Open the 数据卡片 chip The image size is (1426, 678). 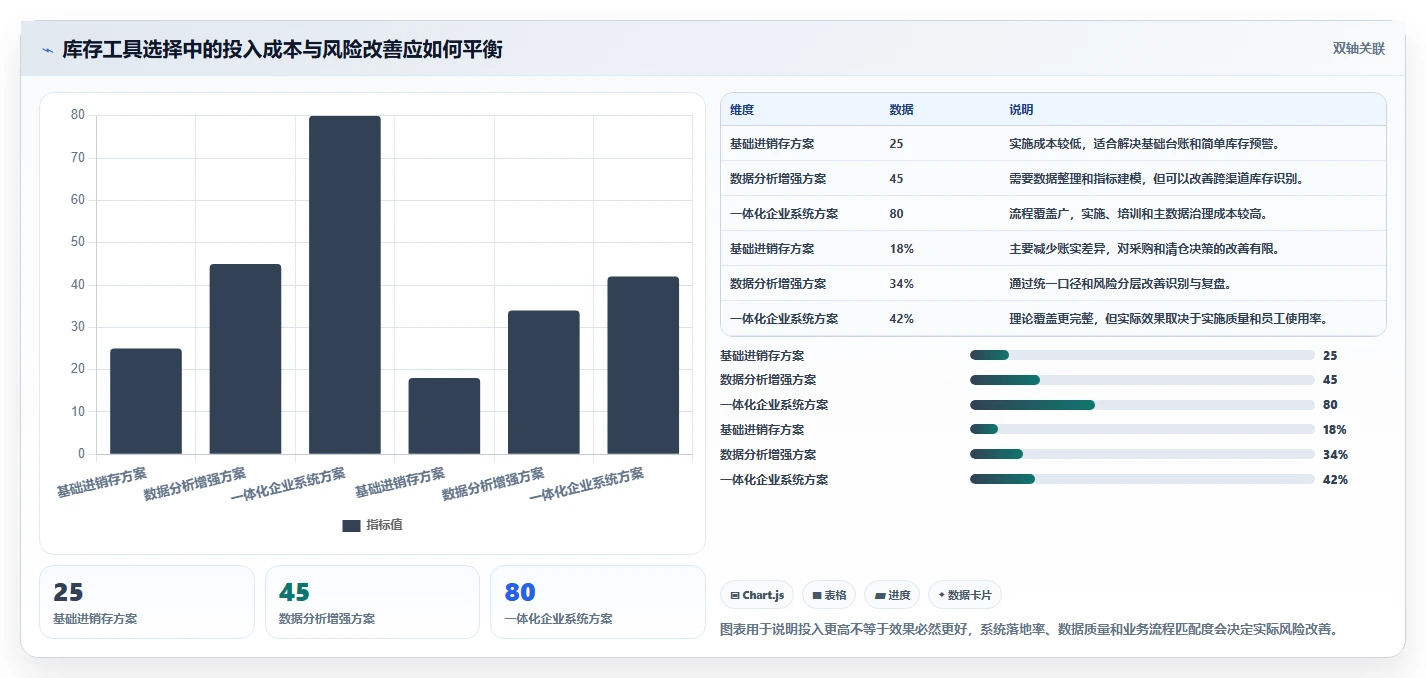[x=965, y=595]
